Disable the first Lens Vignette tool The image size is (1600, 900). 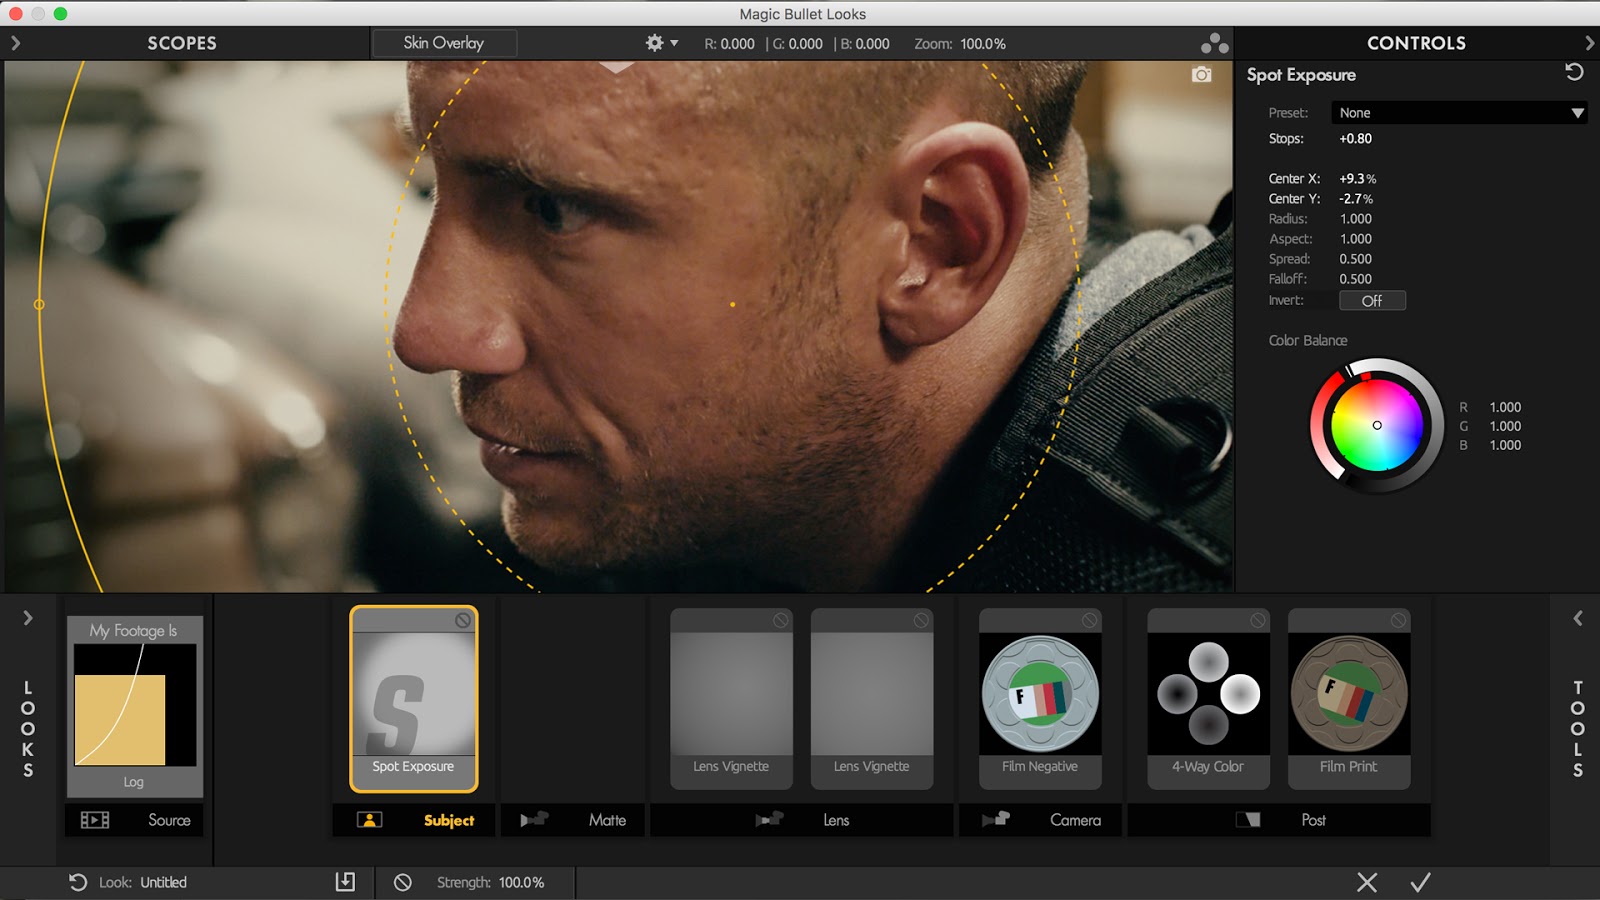click(780, 620)
